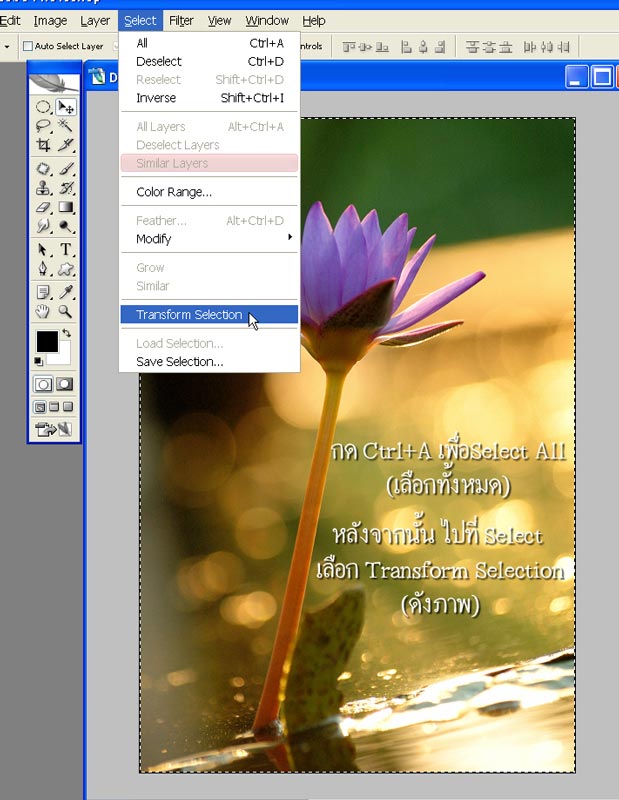Swap foreground and background colors
The image size is (619, 800).
[x=67, y=333]
